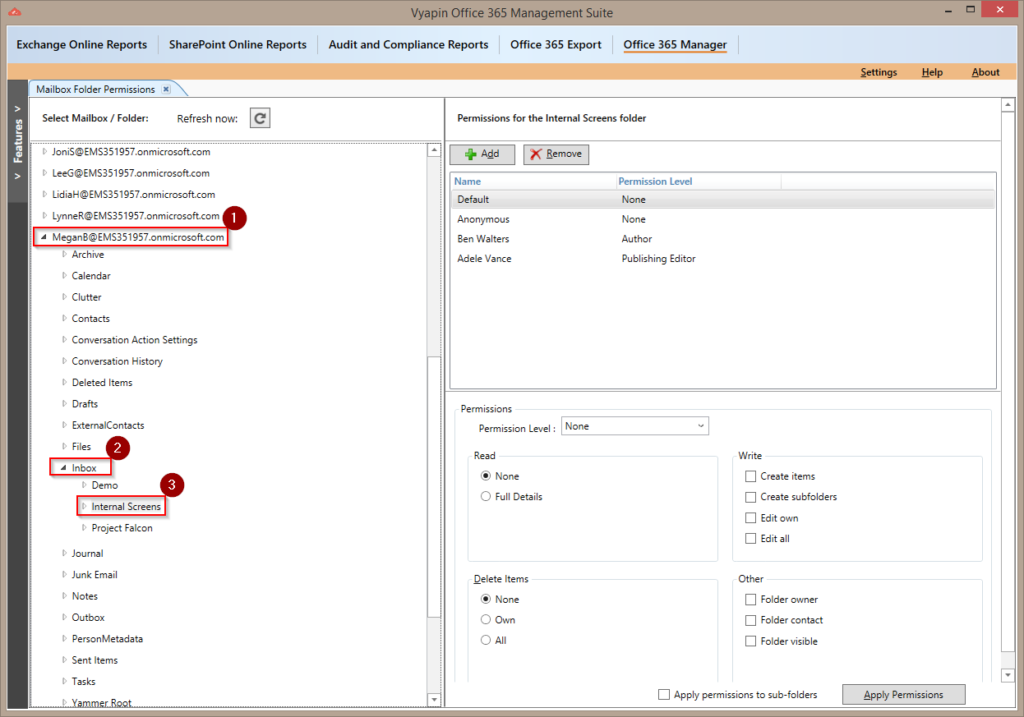Collapse the Inbox folder
Viewport: 1024px width, 717px height.
[63, 468]
